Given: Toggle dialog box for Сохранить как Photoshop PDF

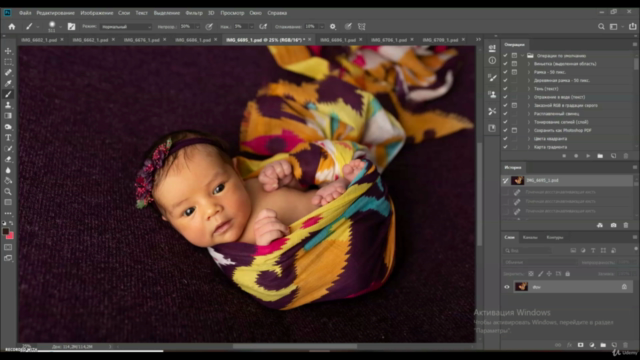Looking at the screenshot, I should tap(514, 130).
